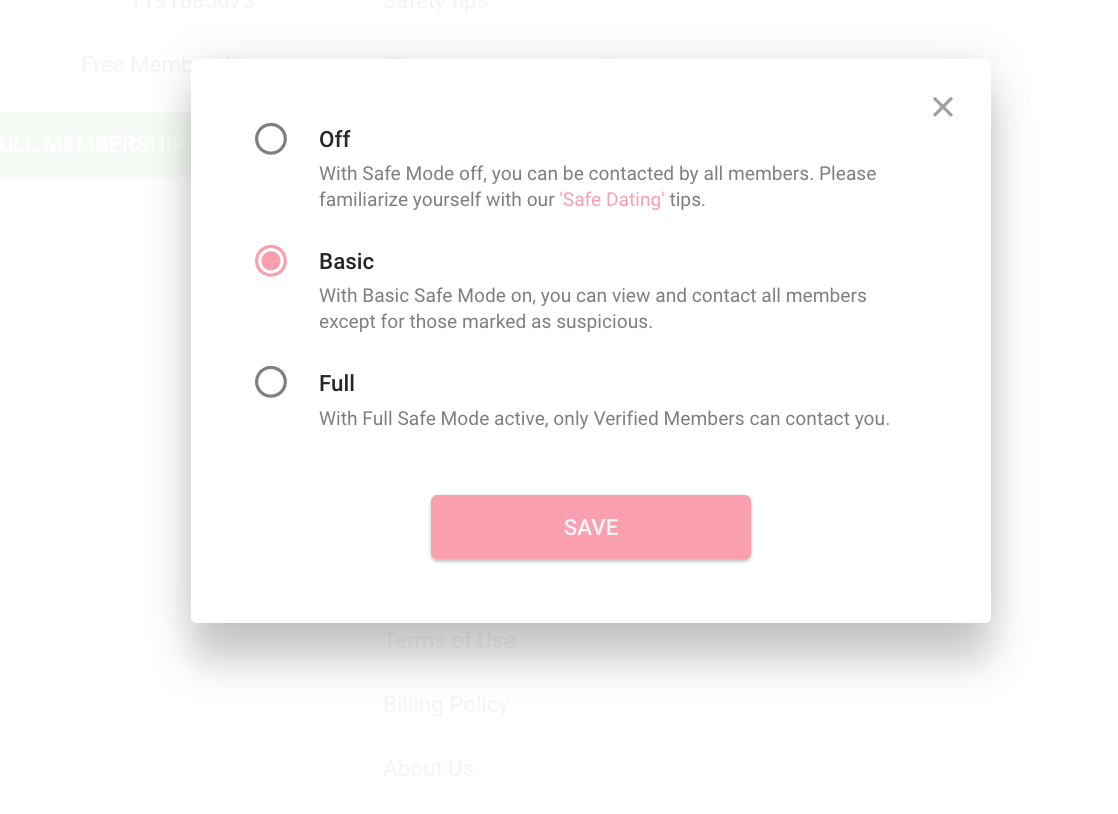This screenshot has height=814, width=1118.
Task: Open the Safety tips page
Action: 435,5
